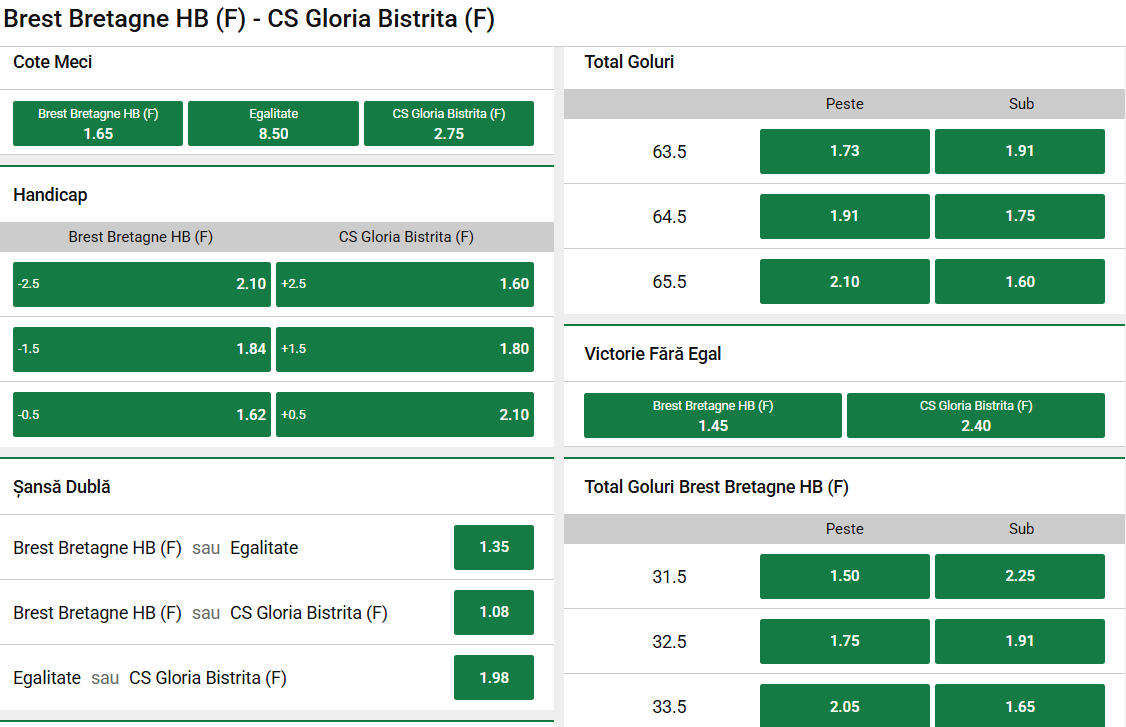Select Gloria Bistrita +1.5 at 1.80
Viewport: 1126px width, 727px height.
coord(404,349)
